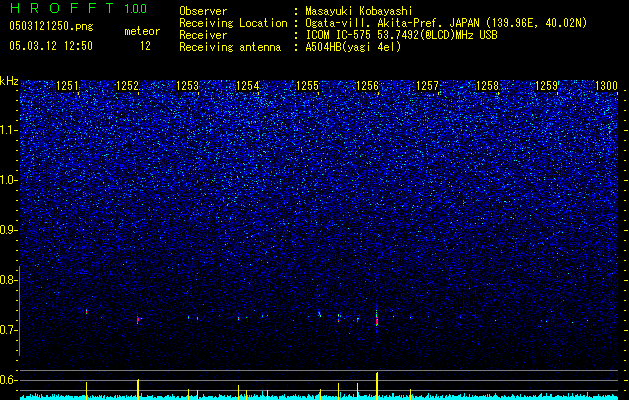Viewport: 629px width, 400px height.
Task: Click the 1.1 frequency axis label
Action: 9,130
